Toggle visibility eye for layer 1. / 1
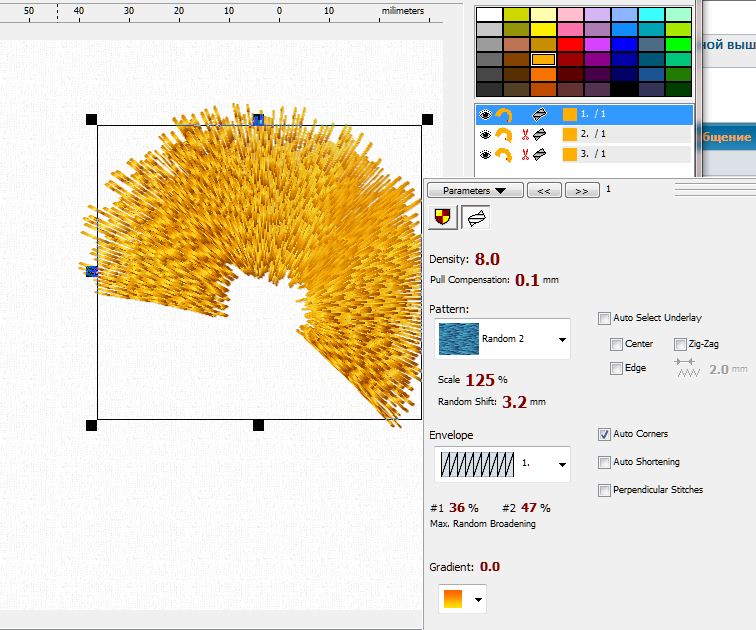The image size is (756, 630). click(x=485, y=115)
